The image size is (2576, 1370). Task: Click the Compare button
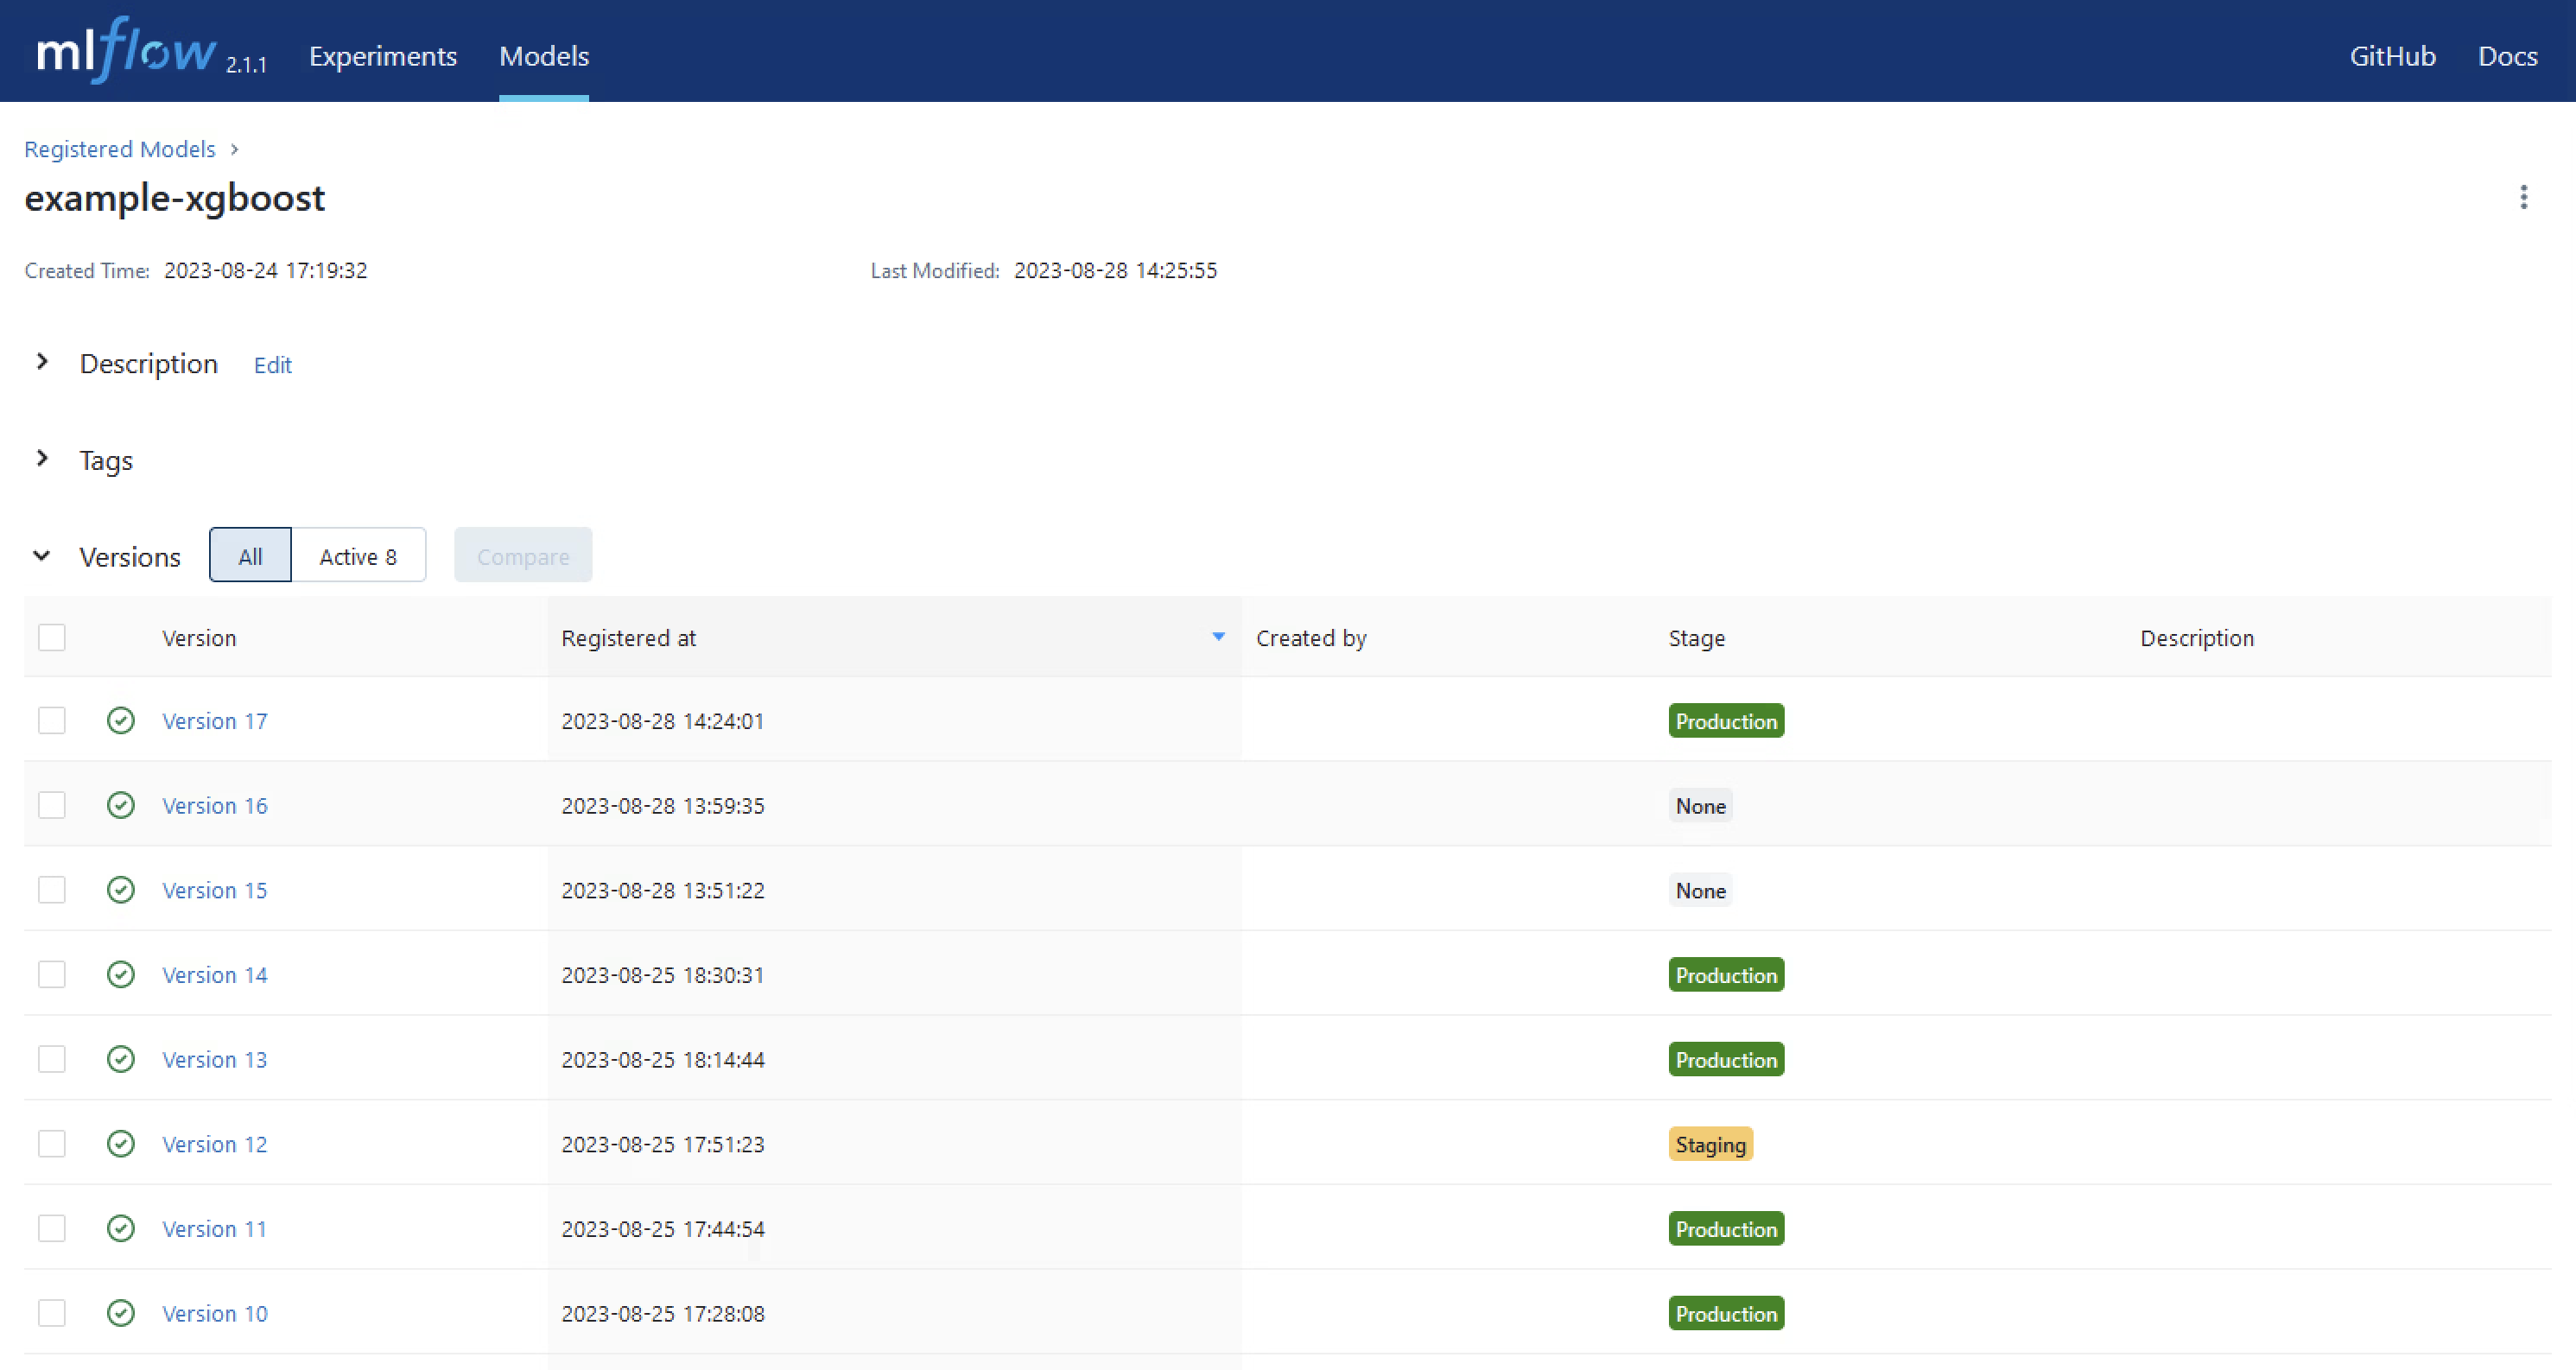click(523, 555)
